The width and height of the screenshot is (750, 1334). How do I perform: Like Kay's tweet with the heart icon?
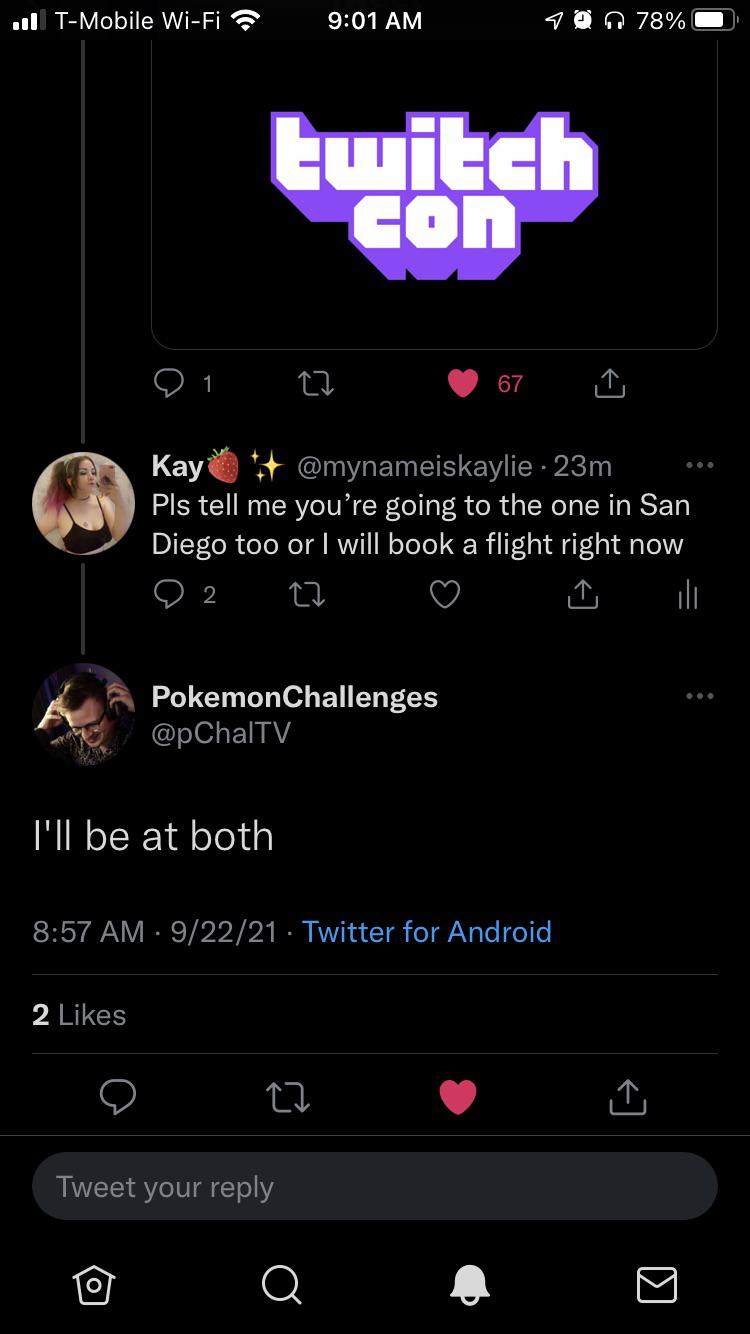point(445,595)
